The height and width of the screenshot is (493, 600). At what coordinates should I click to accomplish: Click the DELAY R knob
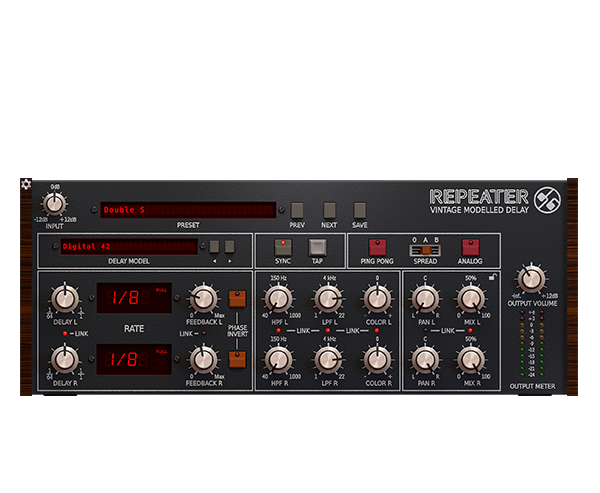pyautogui.click(x=65, y=360)
